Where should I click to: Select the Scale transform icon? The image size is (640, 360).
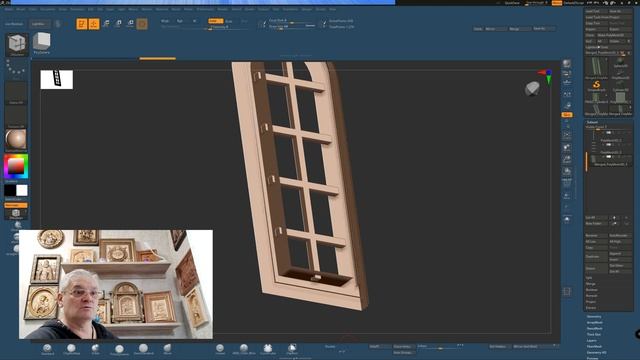pyautogui.click(x=118, y=24)
